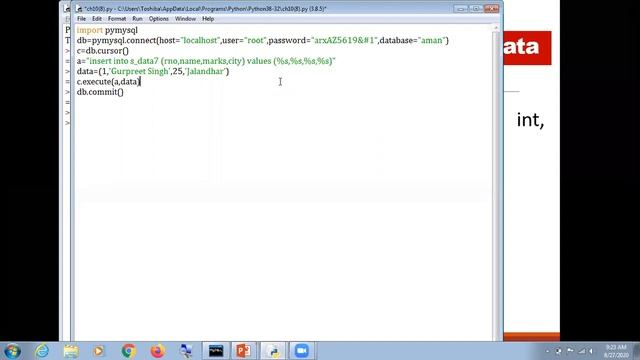Viewport: 640px width, 360px height.
Task: Switch to the black console taskbar window
Action: [216, 351]
